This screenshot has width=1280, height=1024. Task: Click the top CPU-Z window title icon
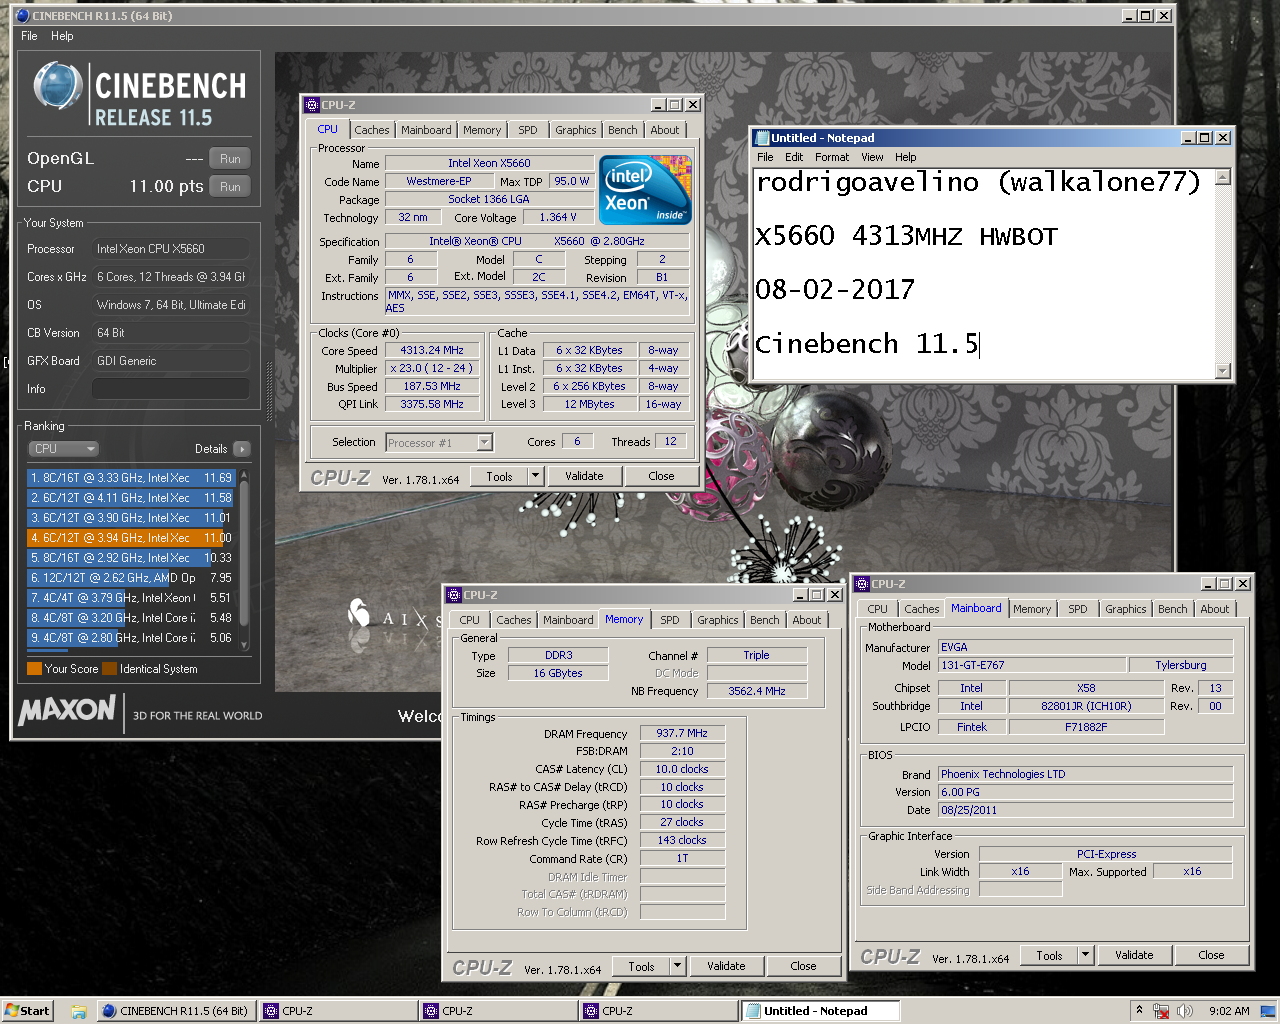coord(312,105)
